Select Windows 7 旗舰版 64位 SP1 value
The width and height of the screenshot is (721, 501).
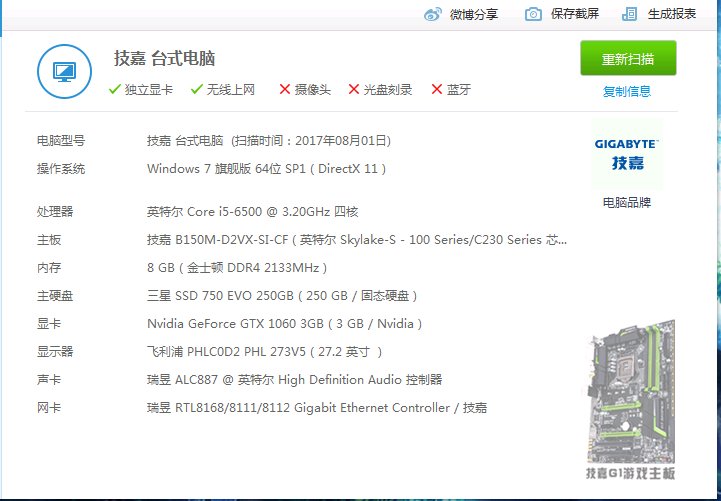tap(267, 169)
